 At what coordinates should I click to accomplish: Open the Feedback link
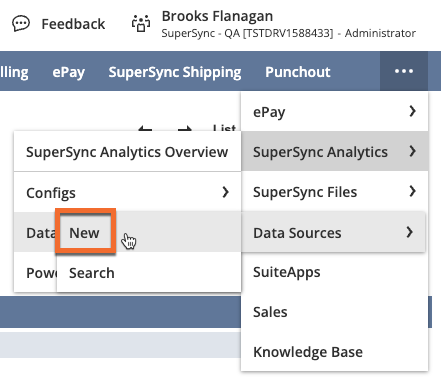click(73, 24)
